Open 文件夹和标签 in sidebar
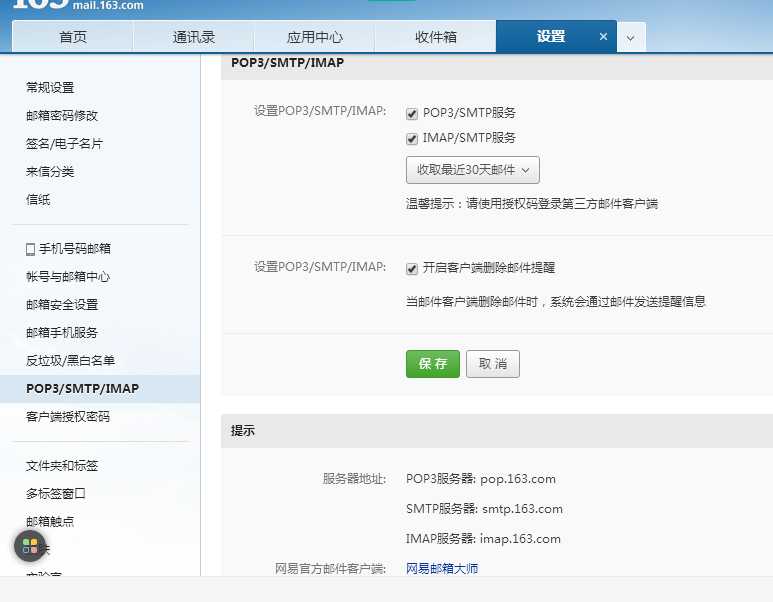The image size is (773, 602). (62, 466)
